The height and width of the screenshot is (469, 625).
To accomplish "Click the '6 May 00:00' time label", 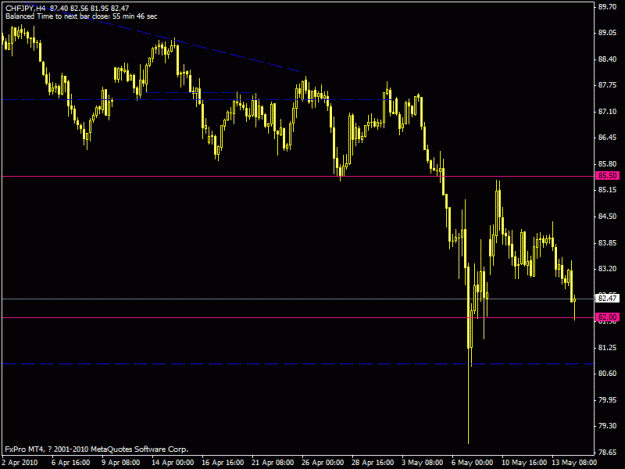I will 472,463.
